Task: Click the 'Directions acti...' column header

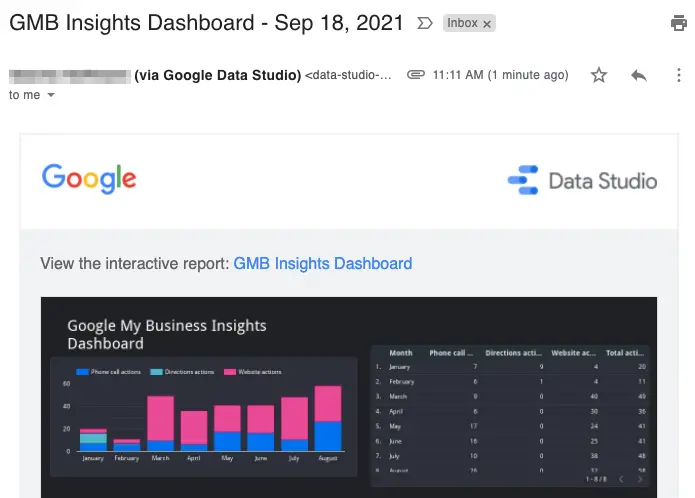Action: [x=513, y=353]
